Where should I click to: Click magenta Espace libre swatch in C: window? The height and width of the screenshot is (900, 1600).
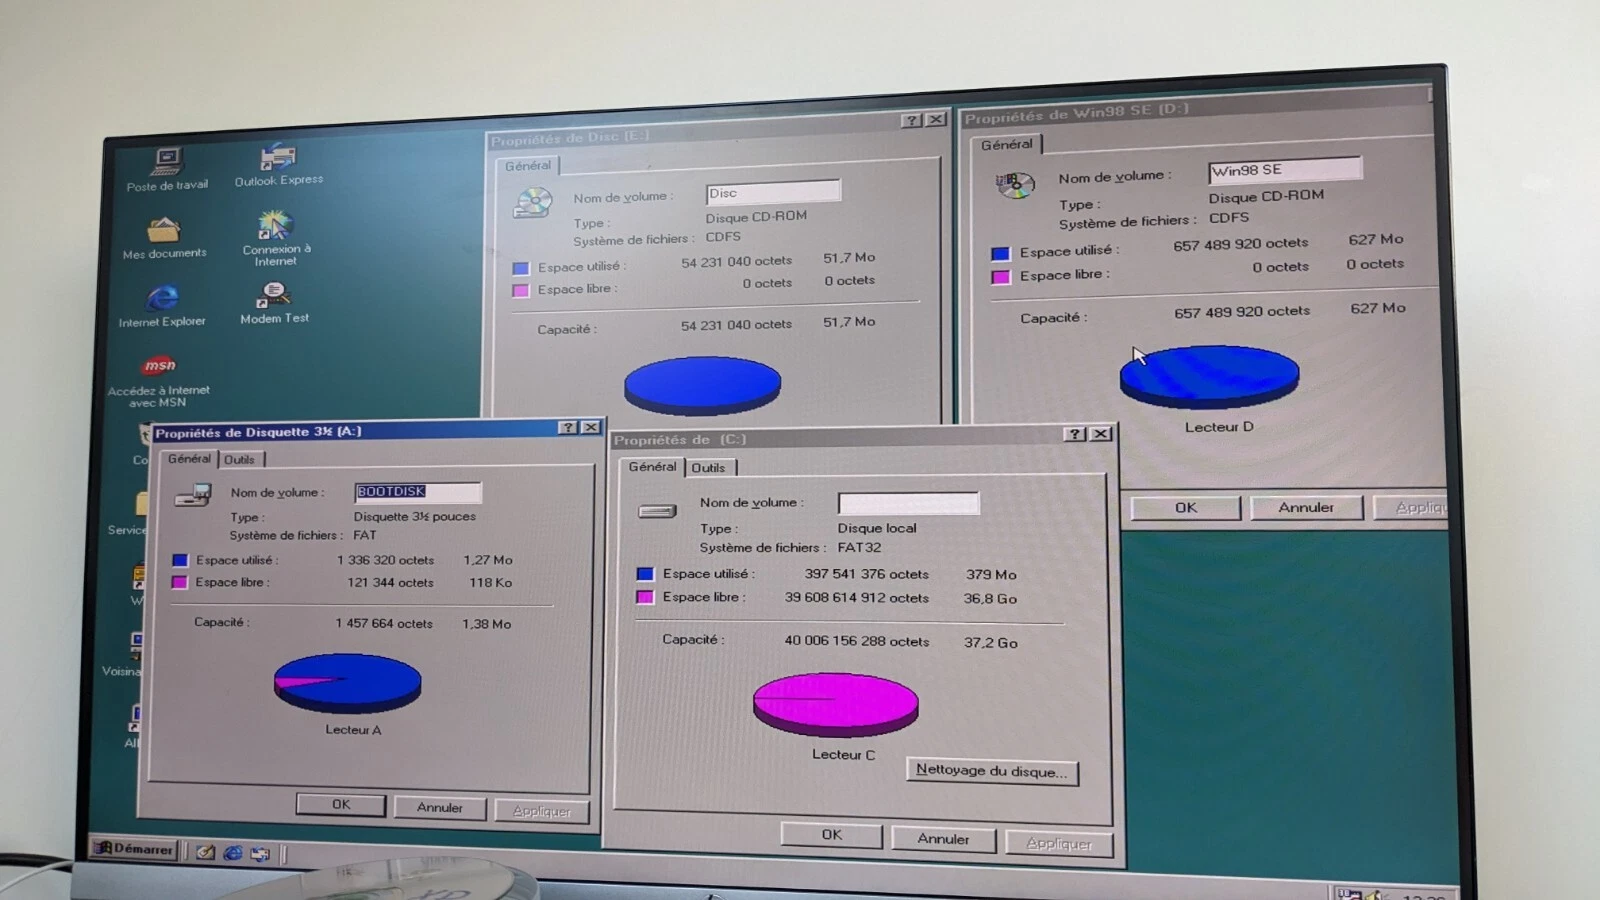click(645, 597)
